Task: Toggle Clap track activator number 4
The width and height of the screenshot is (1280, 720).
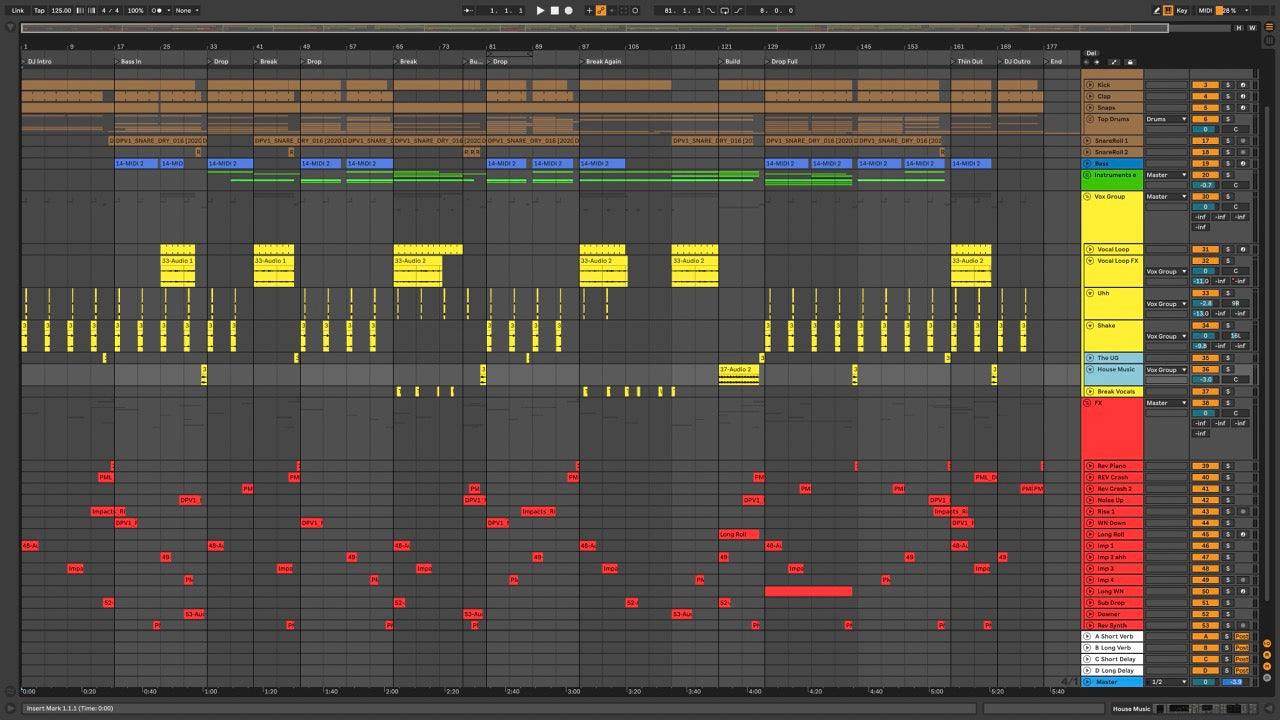Action: coord(1205,96)
